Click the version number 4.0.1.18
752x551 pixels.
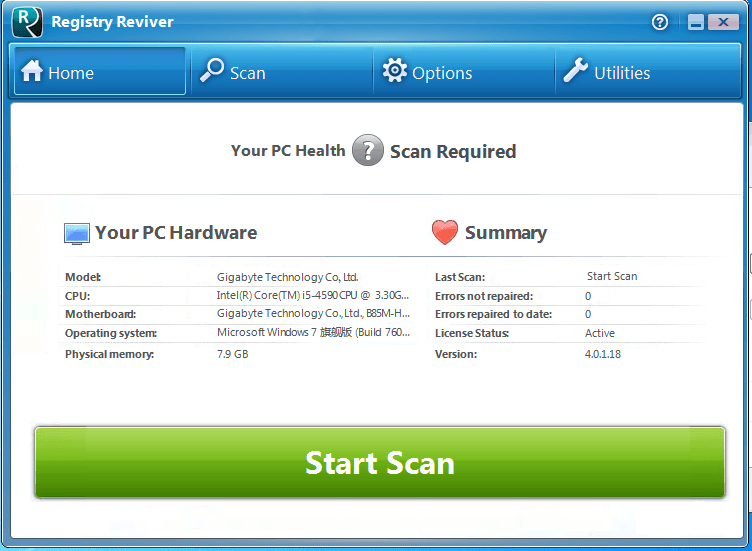[x=602, y=354]
